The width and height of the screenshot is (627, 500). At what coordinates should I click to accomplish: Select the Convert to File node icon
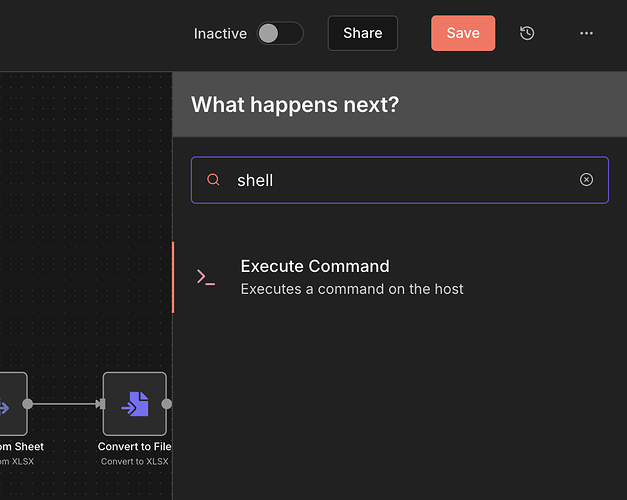point(134,404)
